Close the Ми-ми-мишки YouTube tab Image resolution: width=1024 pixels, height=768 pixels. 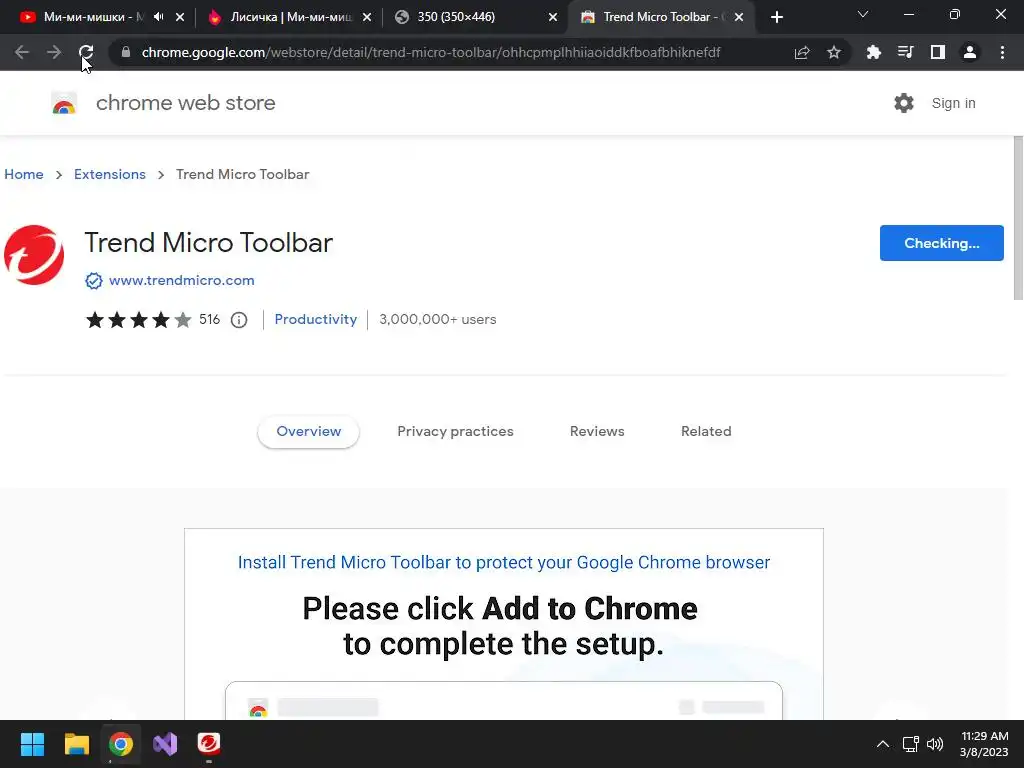tap(180, 17)
